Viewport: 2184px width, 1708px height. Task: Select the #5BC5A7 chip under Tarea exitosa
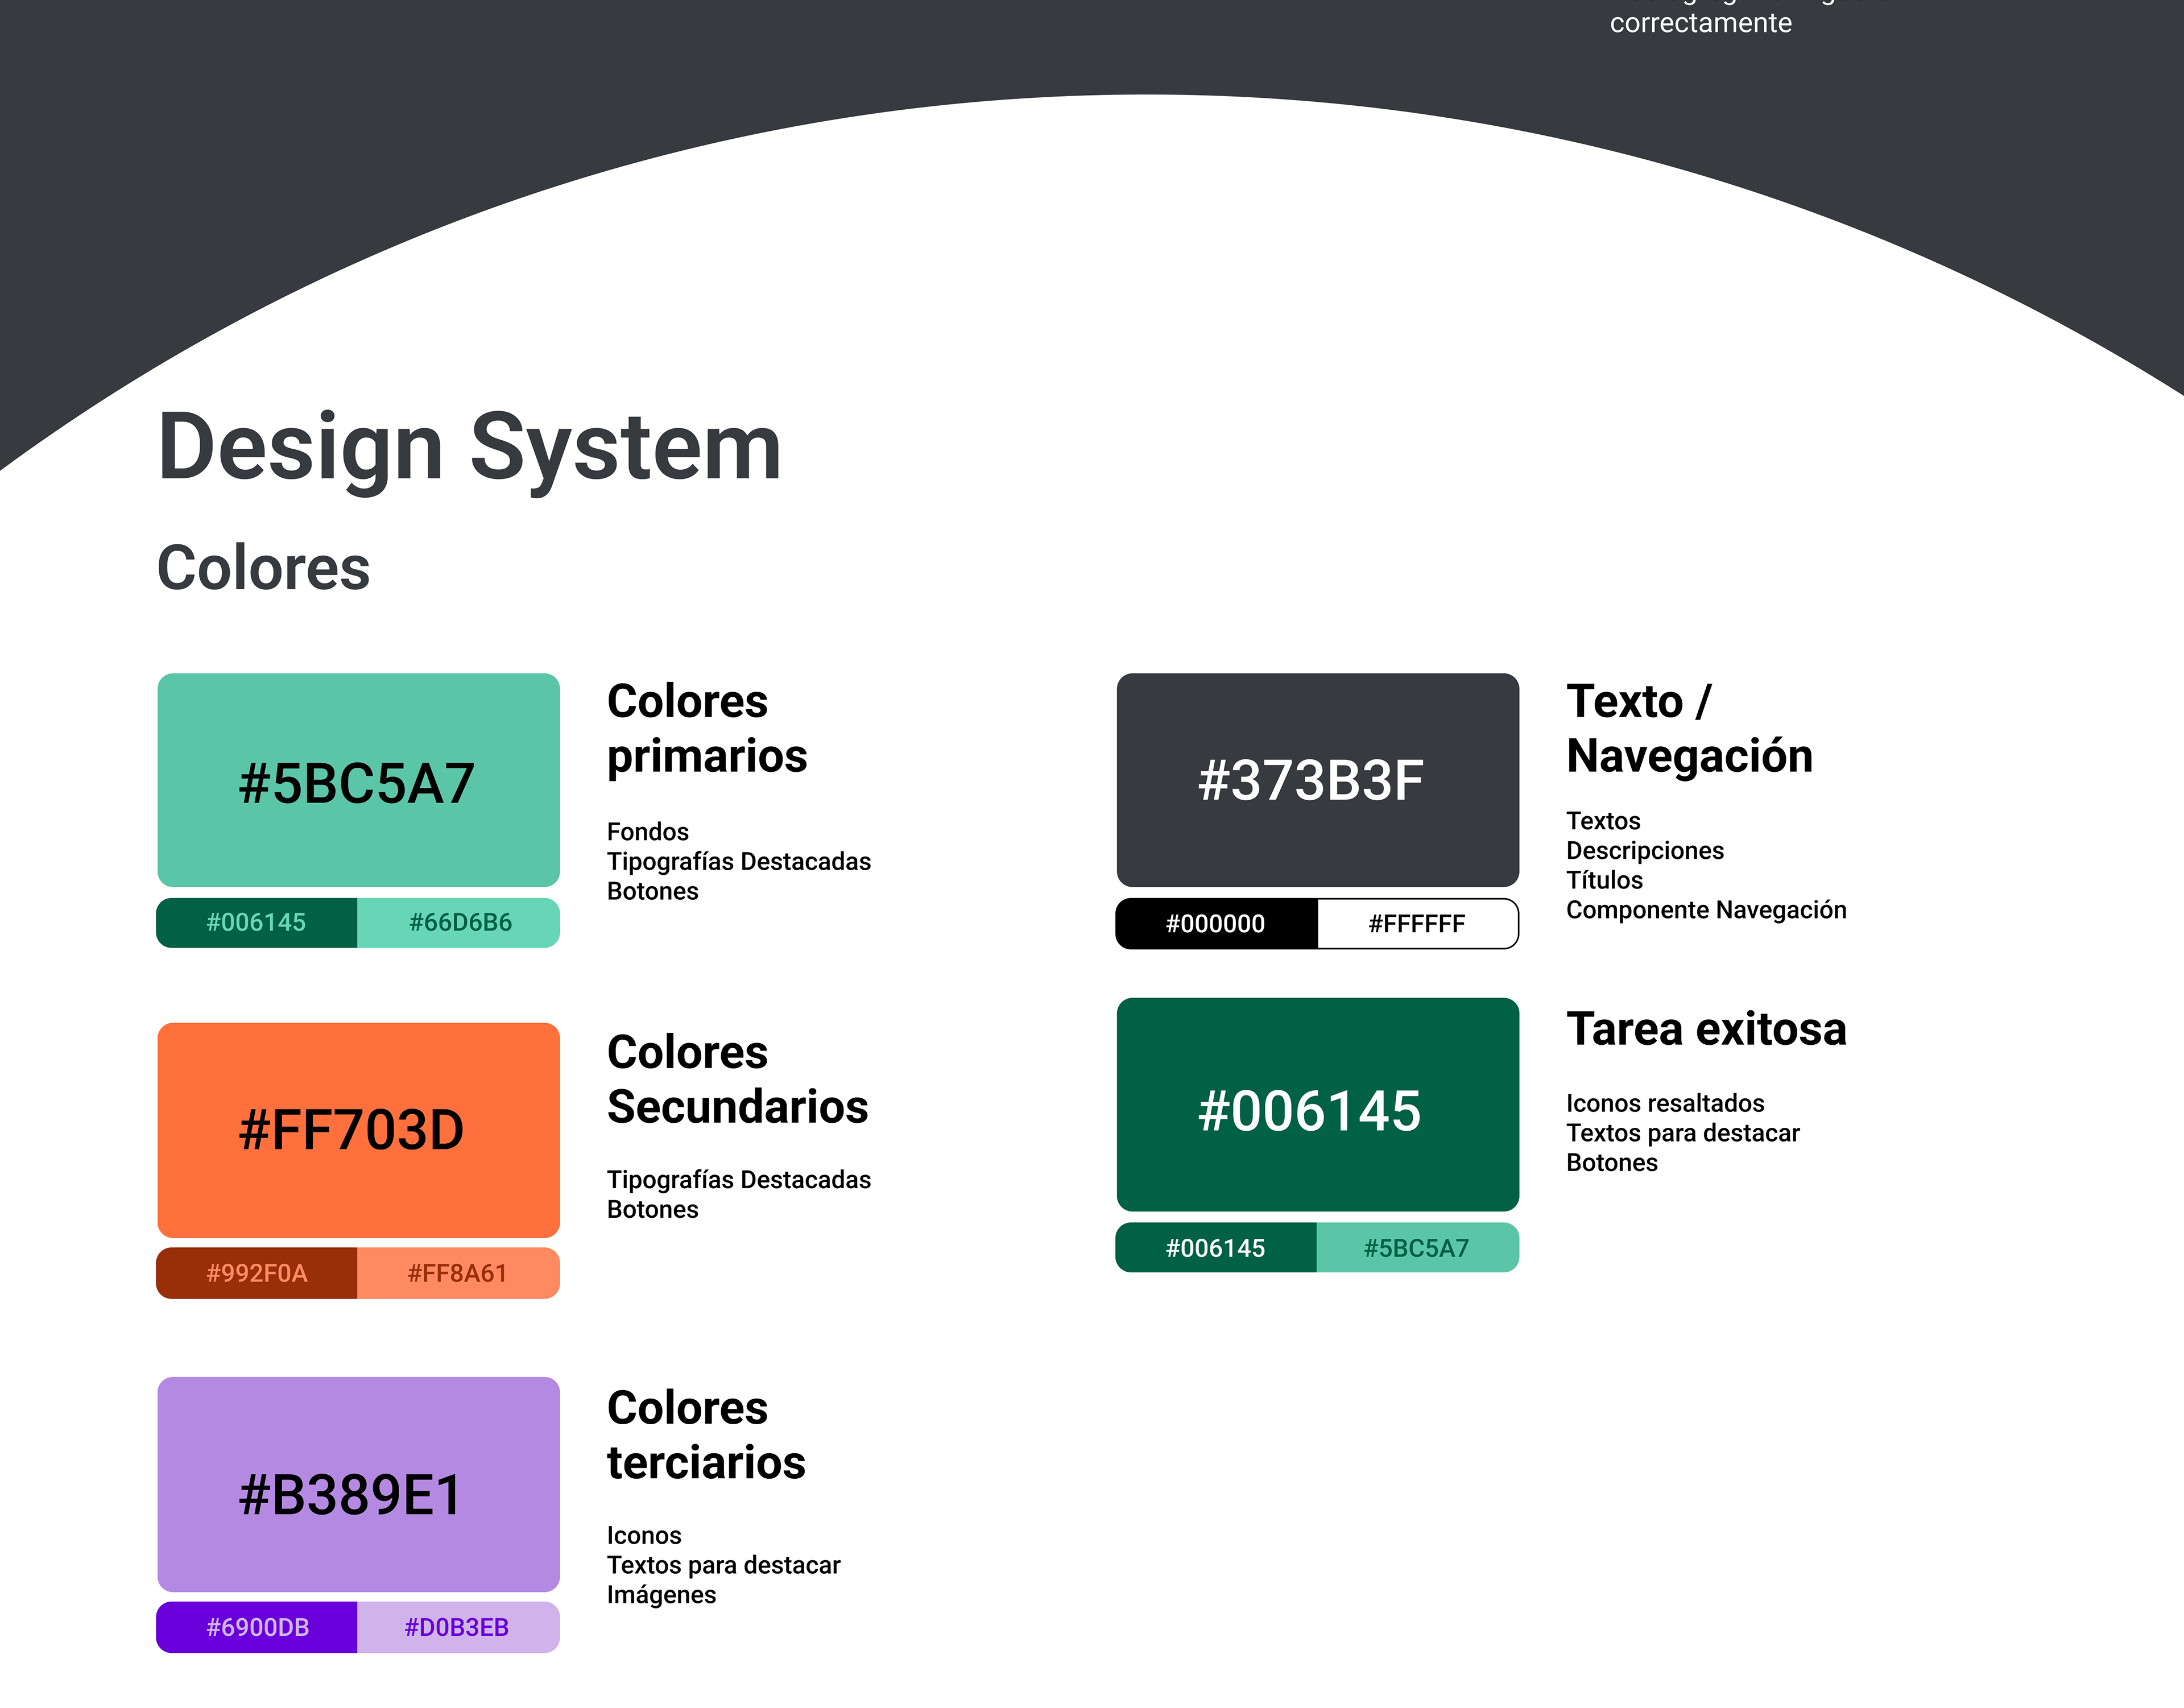[x=1417, y=1248]
